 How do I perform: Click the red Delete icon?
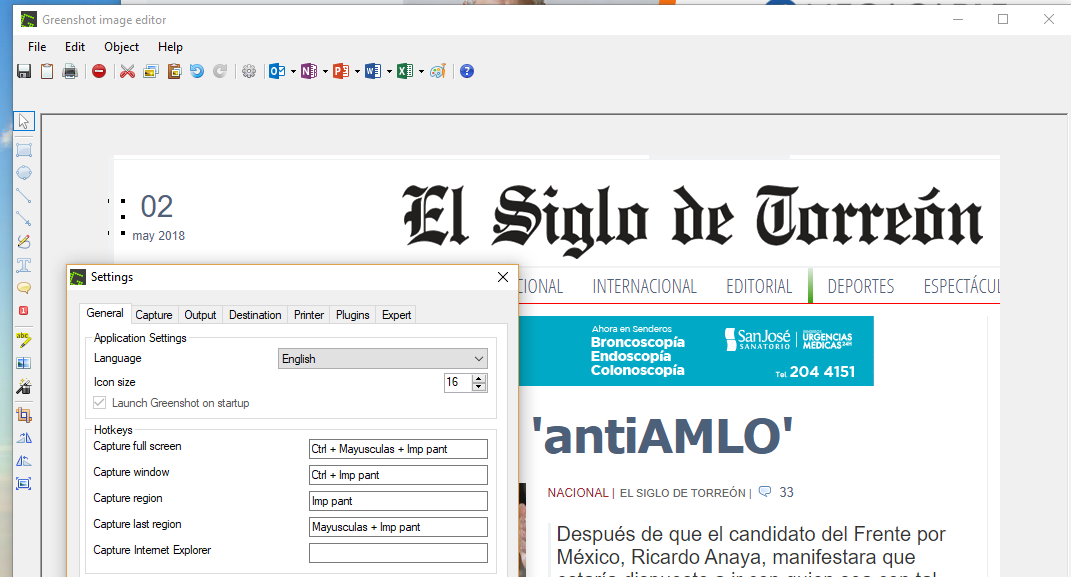(99, 71)
